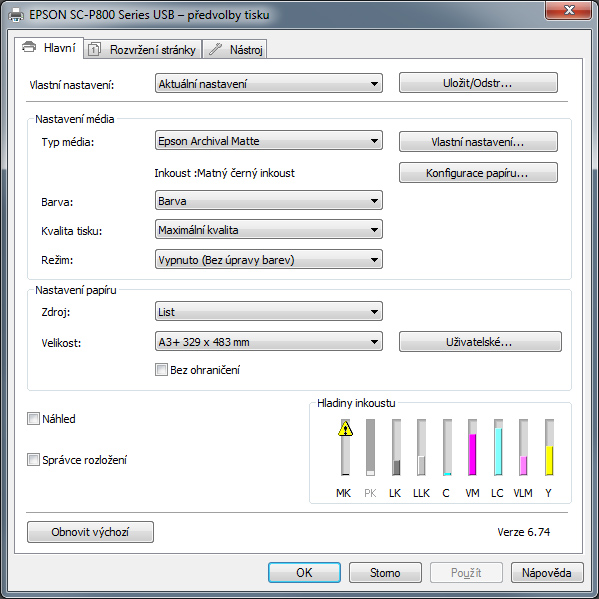Check the Náhled checkbox
599x599 pixels.
point(33,419)
